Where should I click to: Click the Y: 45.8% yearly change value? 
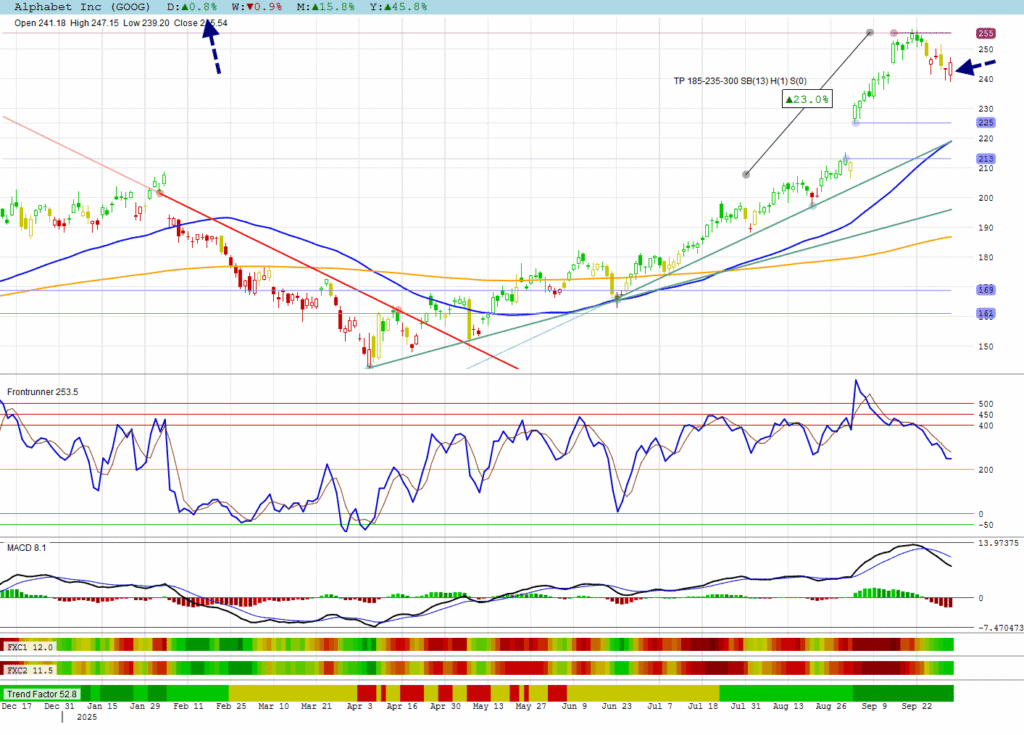tap(398, 6)
